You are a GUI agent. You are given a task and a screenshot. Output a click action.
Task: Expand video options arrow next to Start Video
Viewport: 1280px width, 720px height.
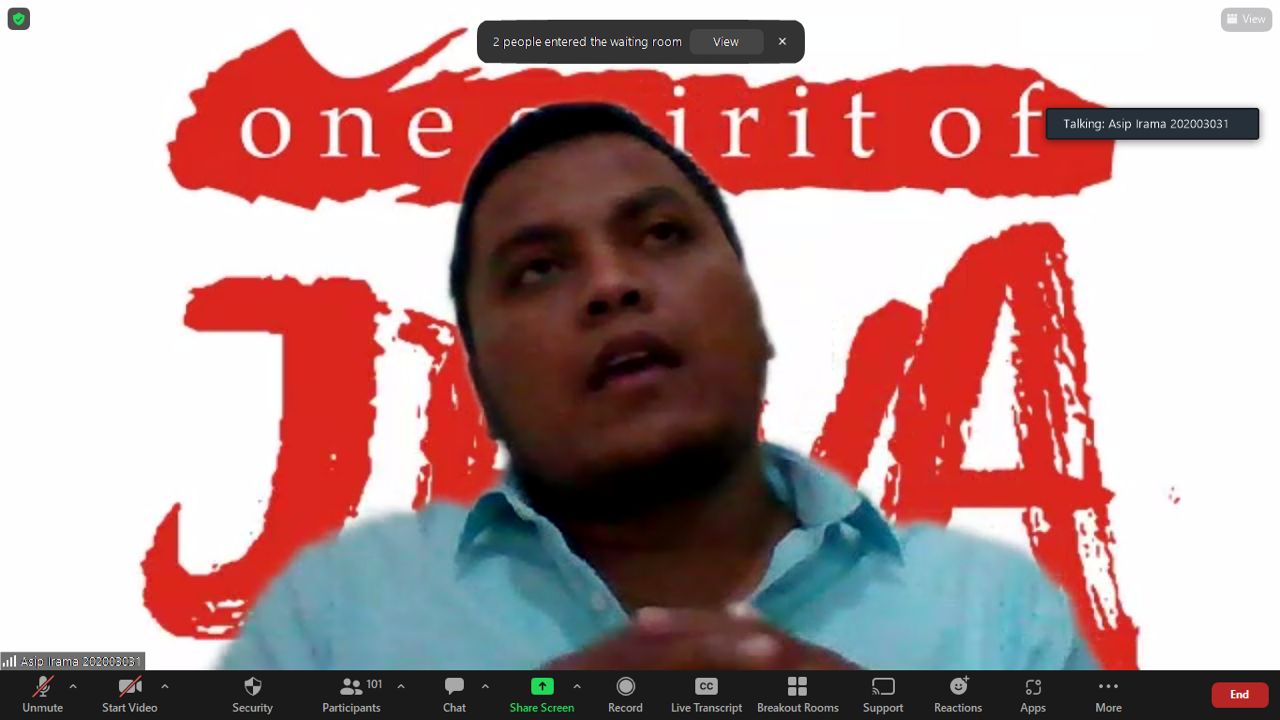tap(165, 686)
